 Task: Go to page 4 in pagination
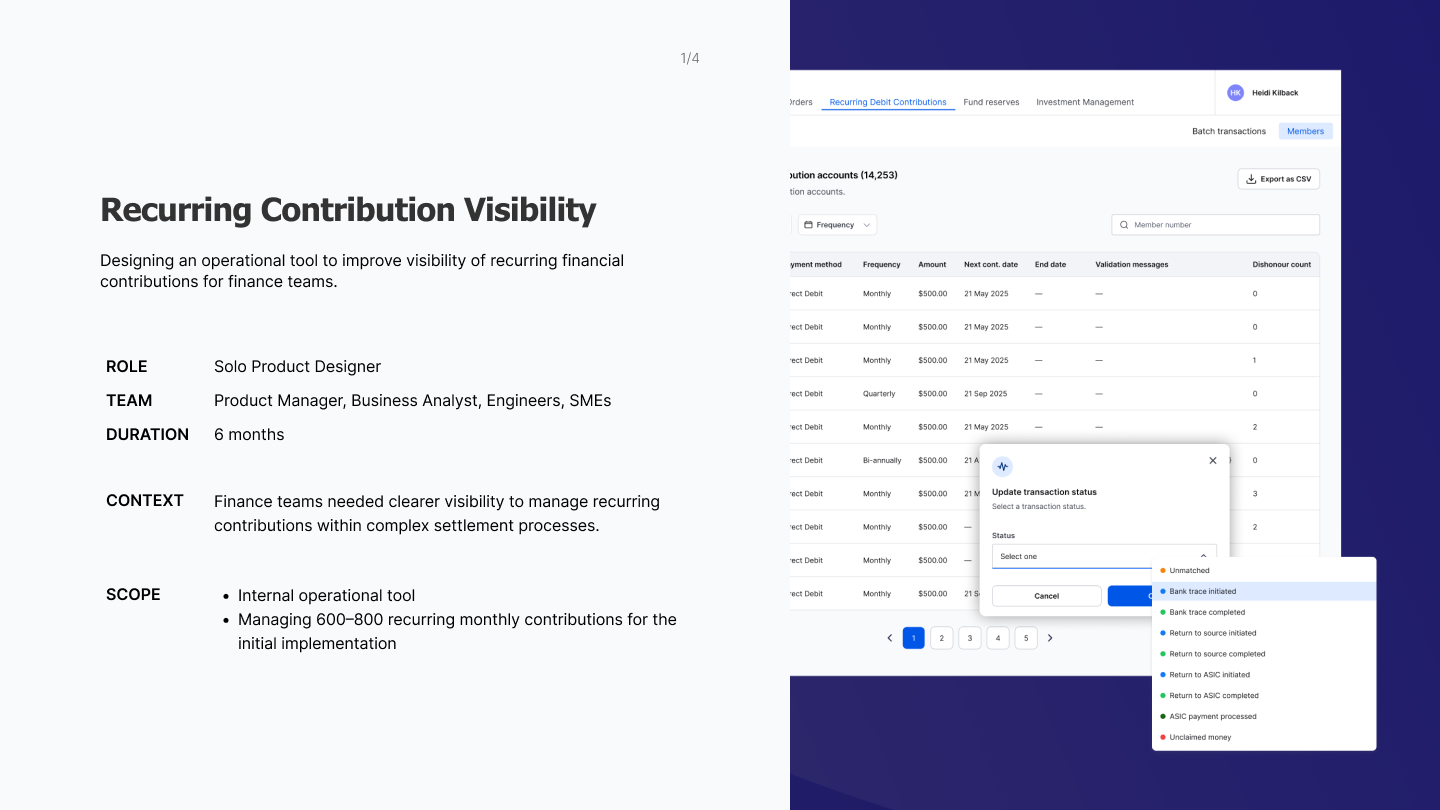pos(998,638)
